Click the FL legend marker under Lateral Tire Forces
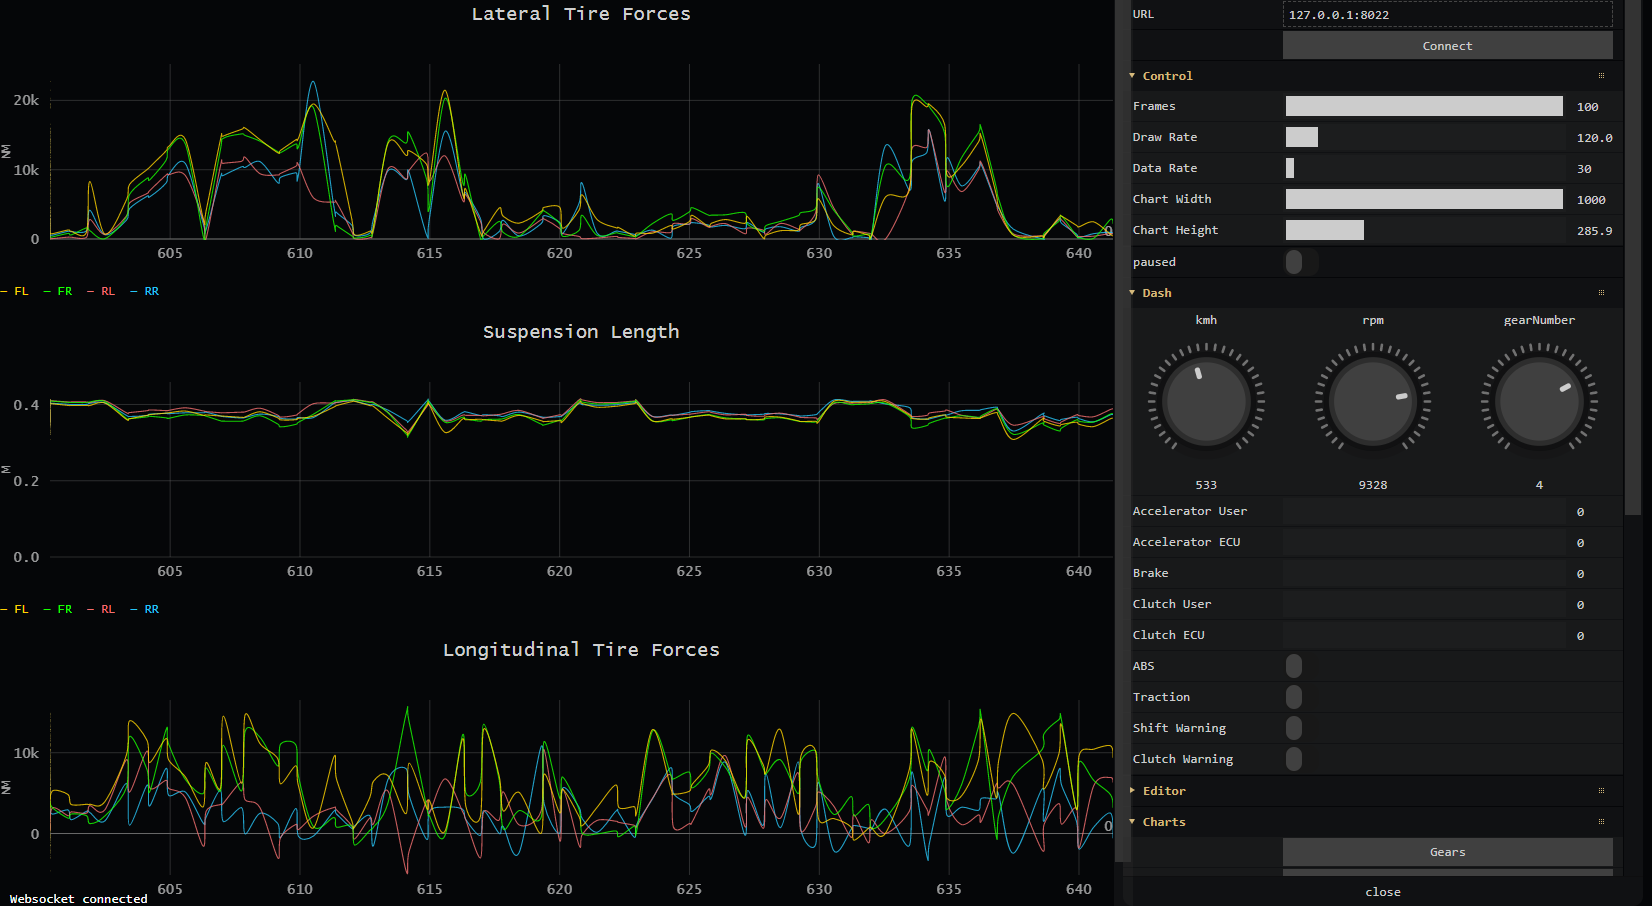1652x906 pixels. (16, 291)
